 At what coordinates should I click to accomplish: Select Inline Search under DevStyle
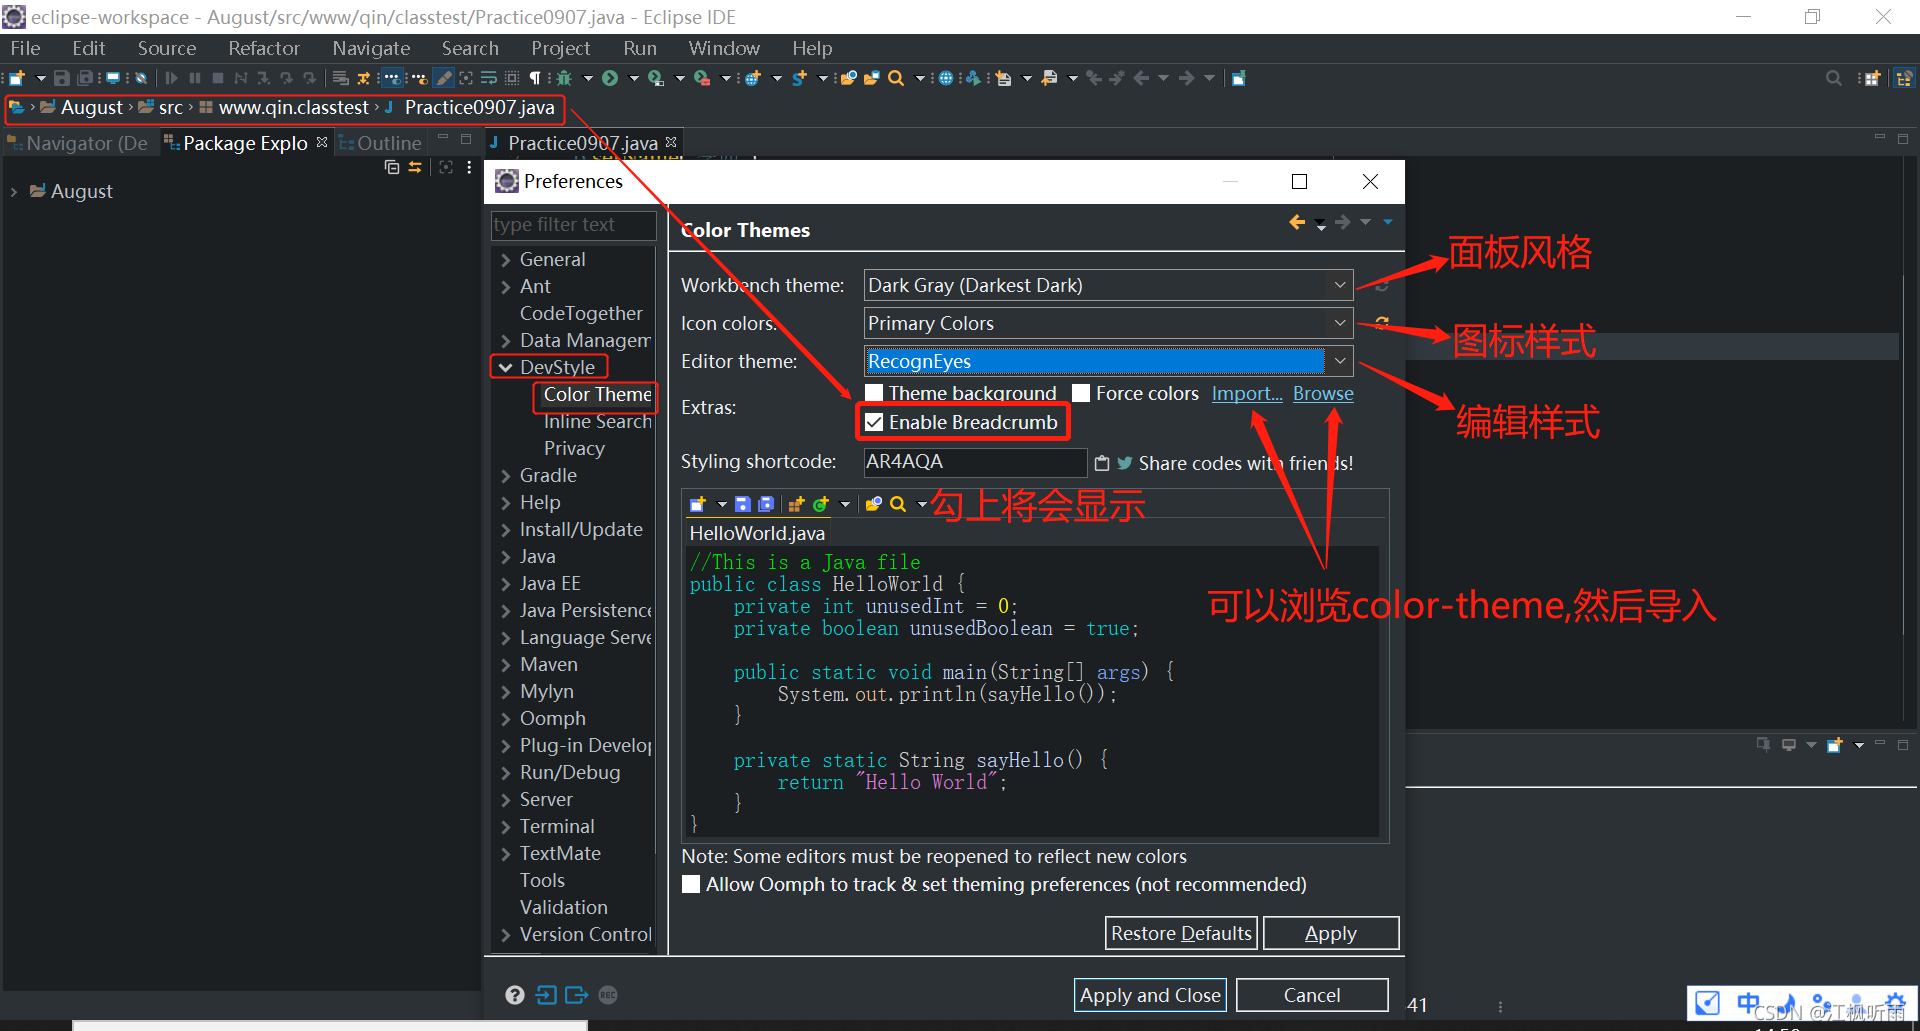pyautogui.click(x=597, y=422)
